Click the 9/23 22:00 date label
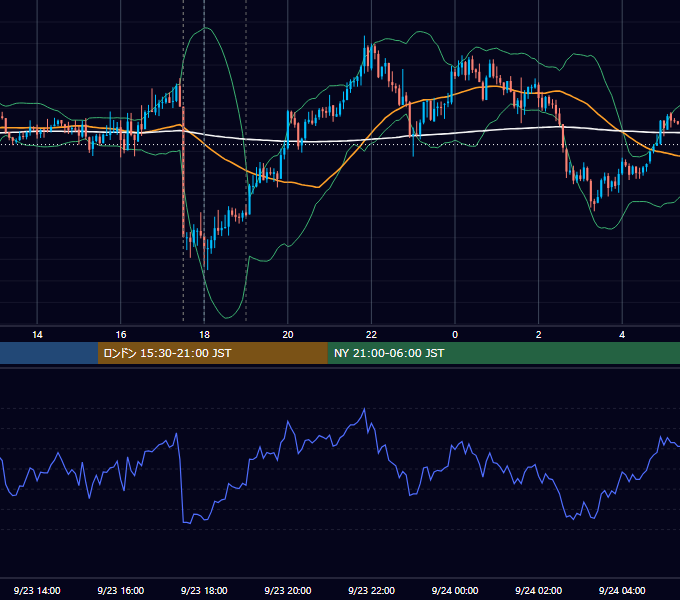Viewport: 680px width, 600px height. point(371,590)
